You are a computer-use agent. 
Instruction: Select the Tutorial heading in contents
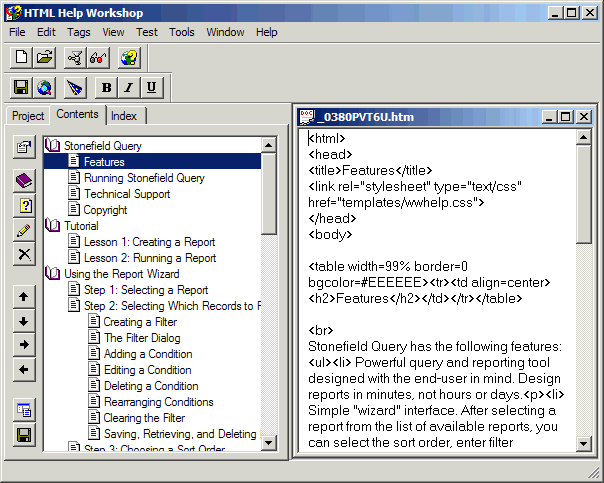[81, 226]
